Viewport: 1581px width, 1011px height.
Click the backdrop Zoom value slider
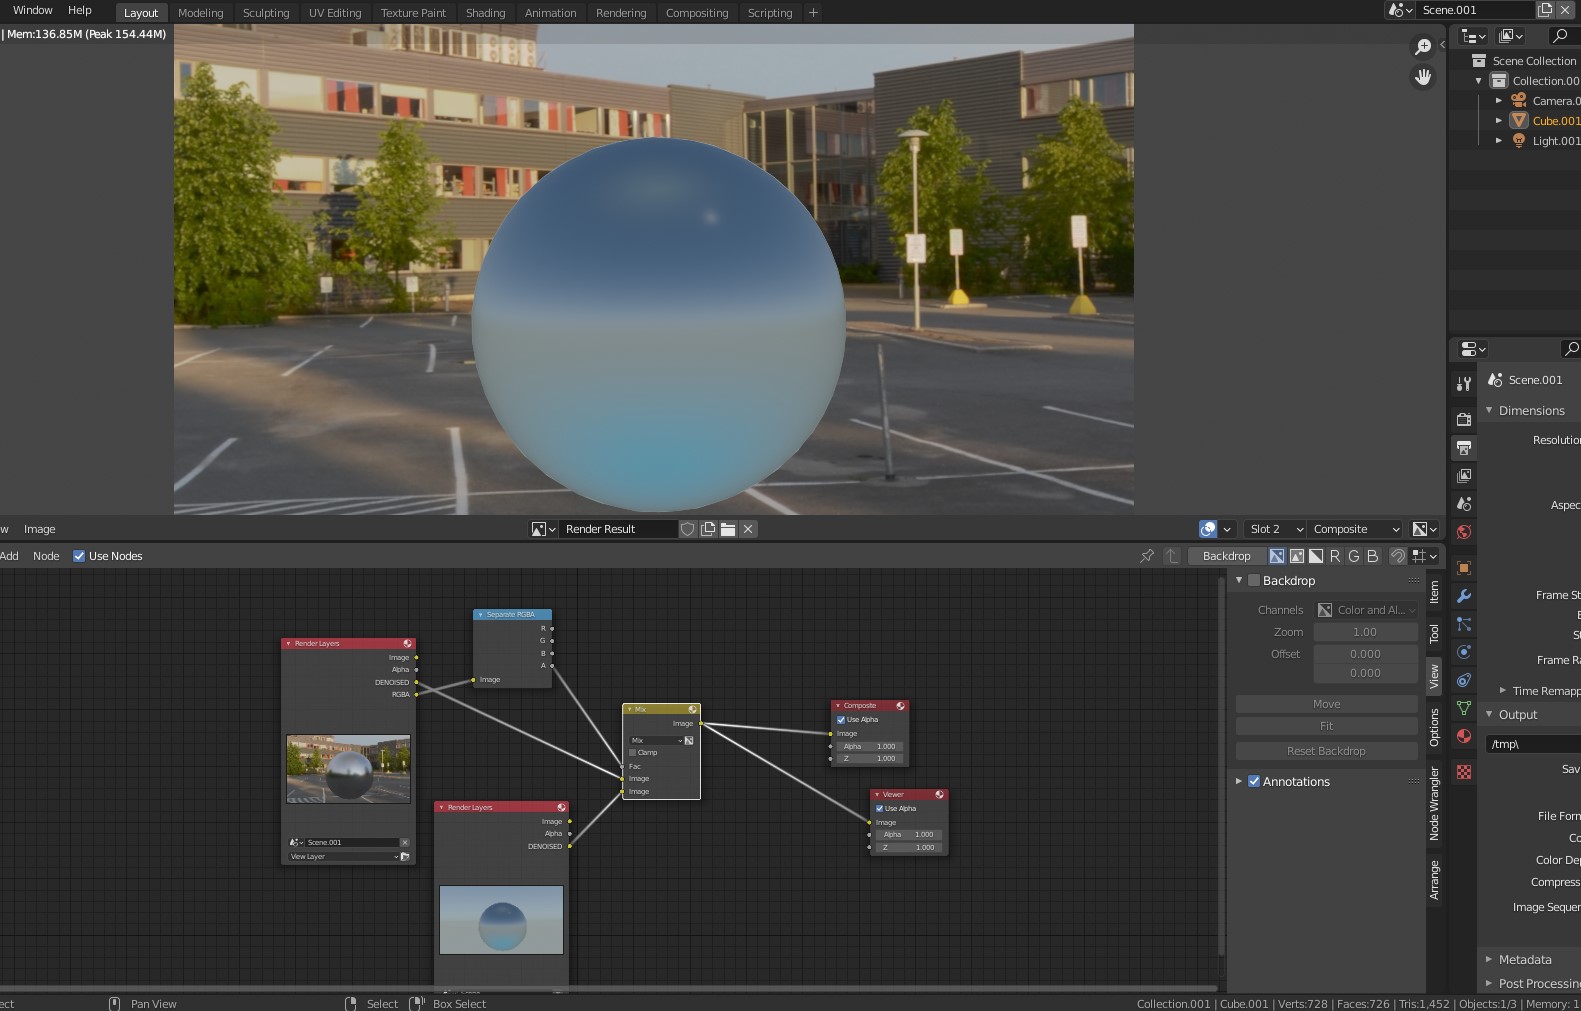tap(1364, 632)
